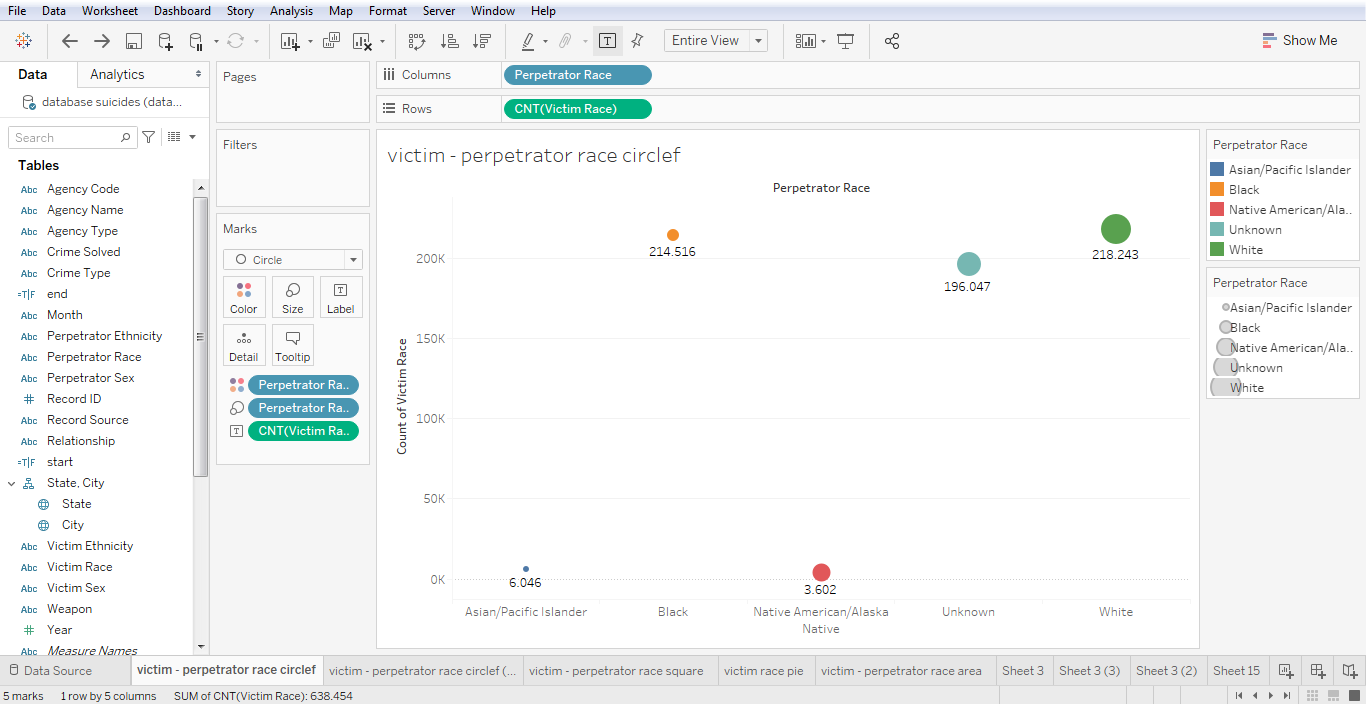
Task: Toggle the show mark labels button
Action: pyautogui.click(x=607, y=41)
